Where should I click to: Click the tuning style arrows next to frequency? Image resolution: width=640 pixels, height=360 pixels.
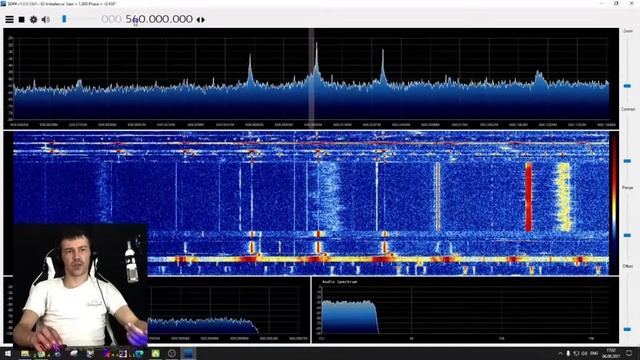(x=200, y=20)
